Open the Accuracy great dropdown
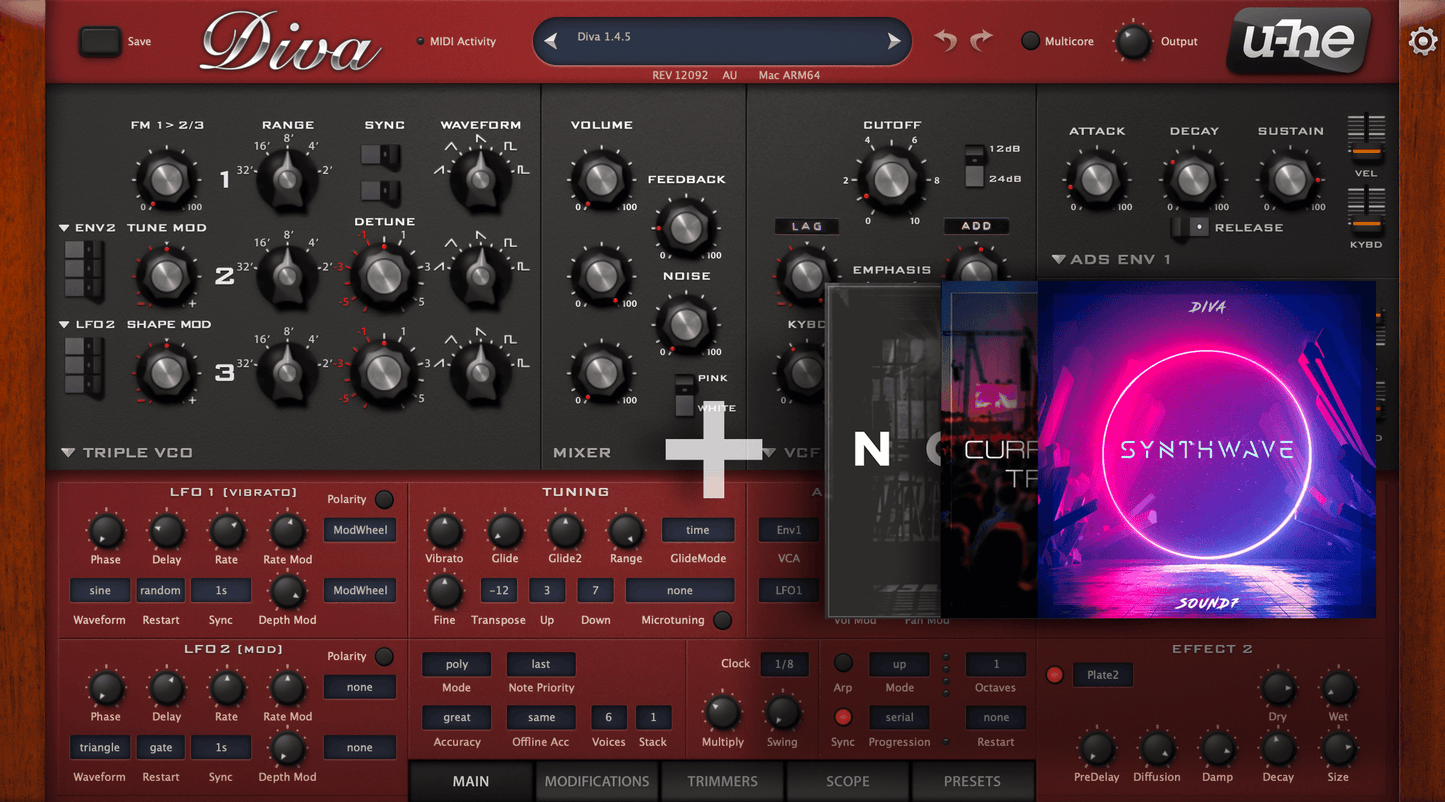Screen dimensions: 1445x802 (457, 717)
